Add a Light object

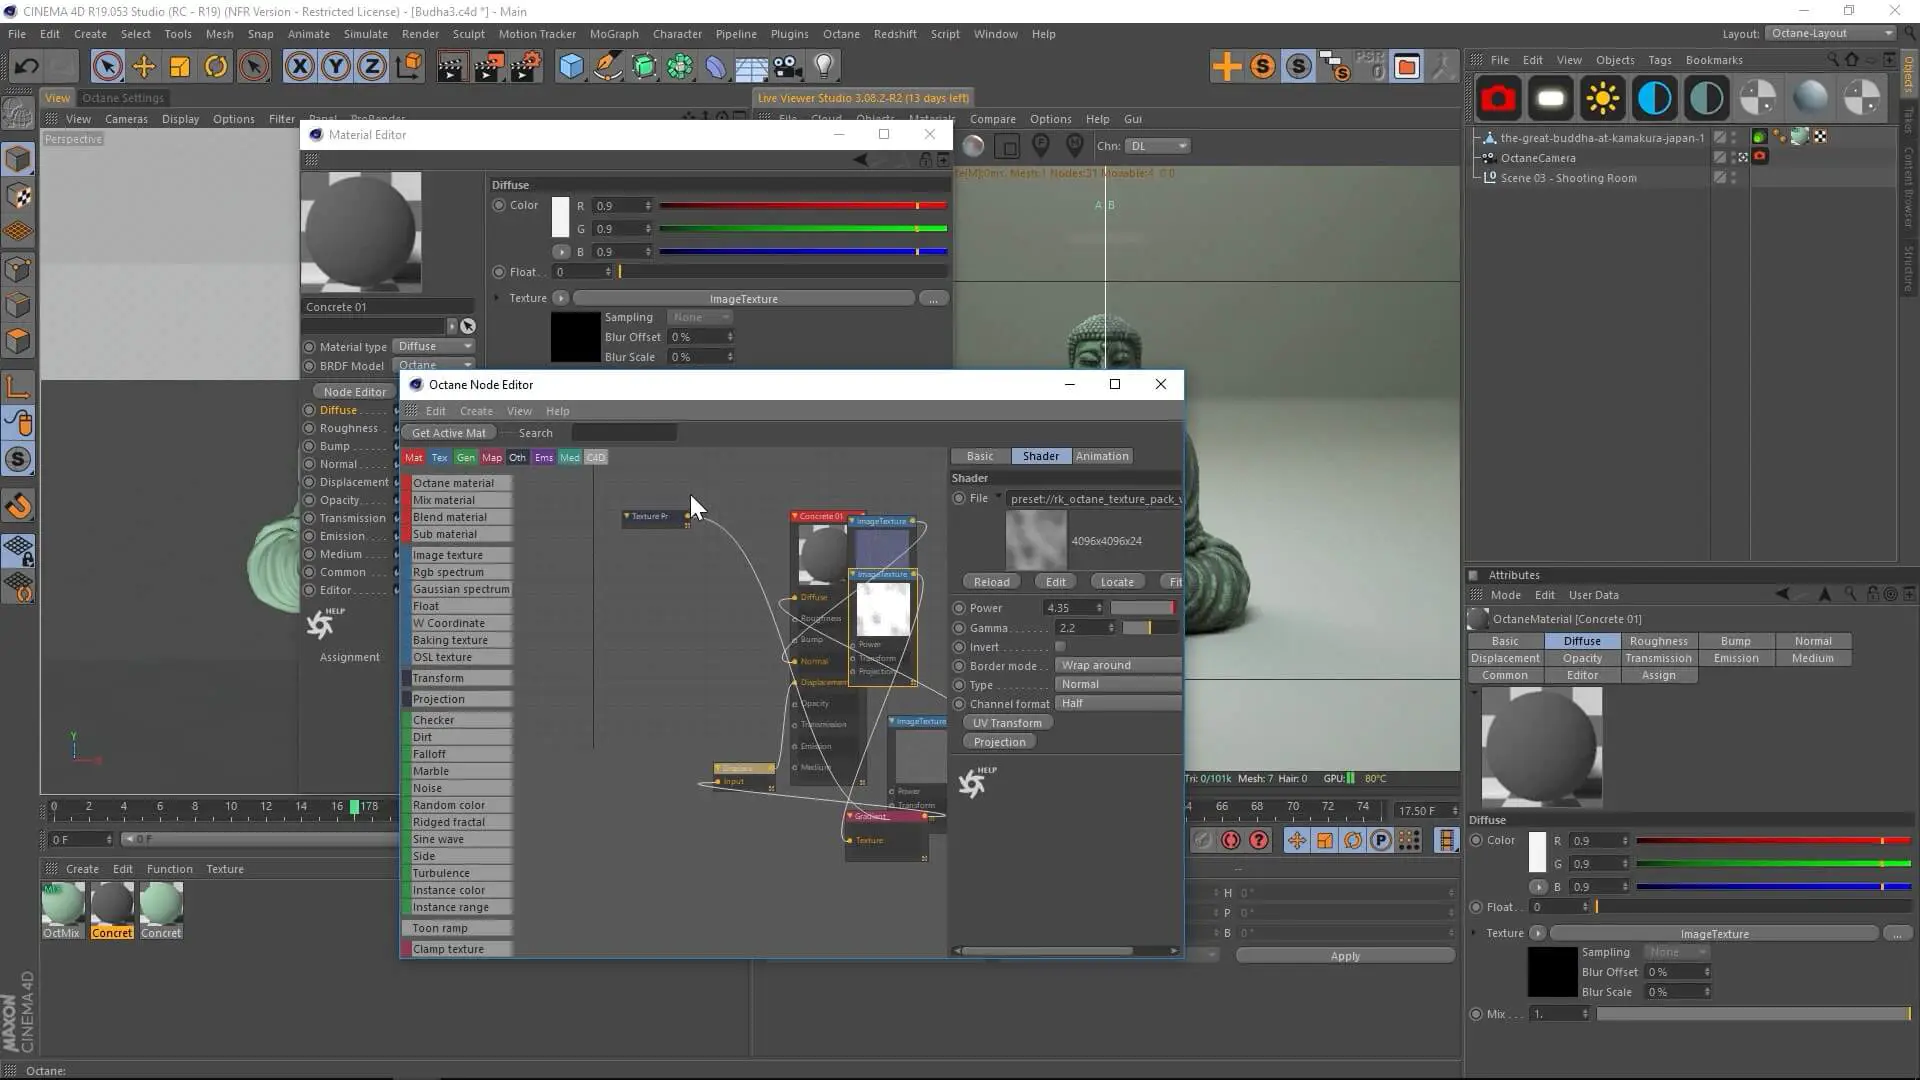824,66
